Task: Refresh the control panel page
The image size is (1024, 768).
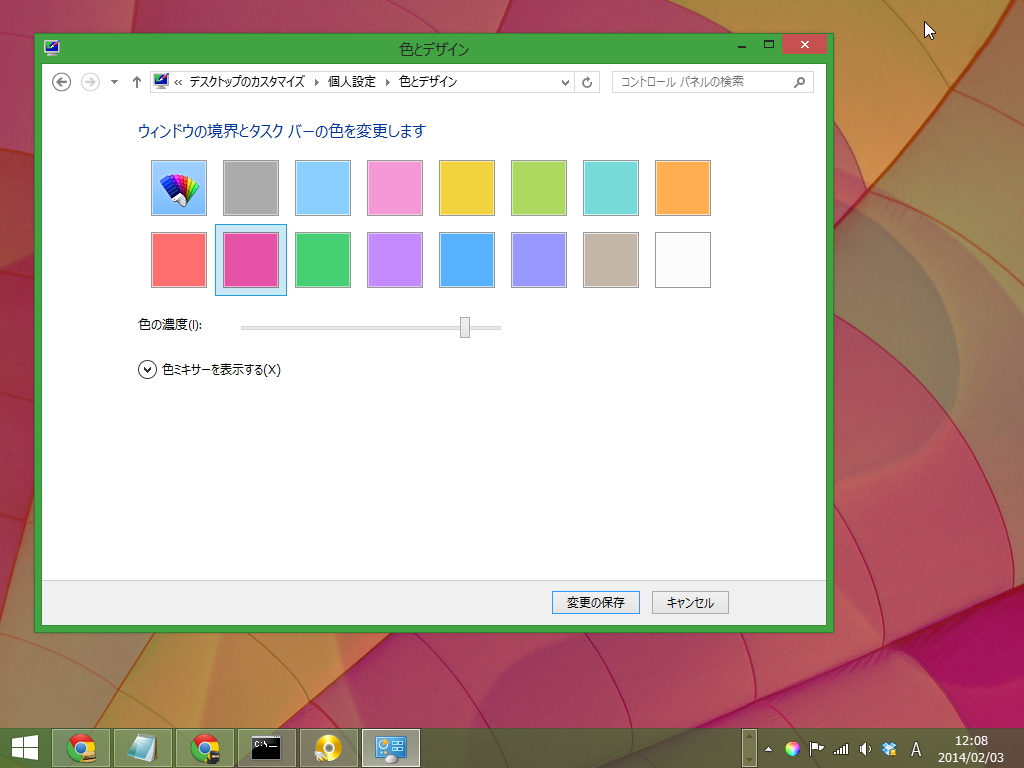Action: 587,82
